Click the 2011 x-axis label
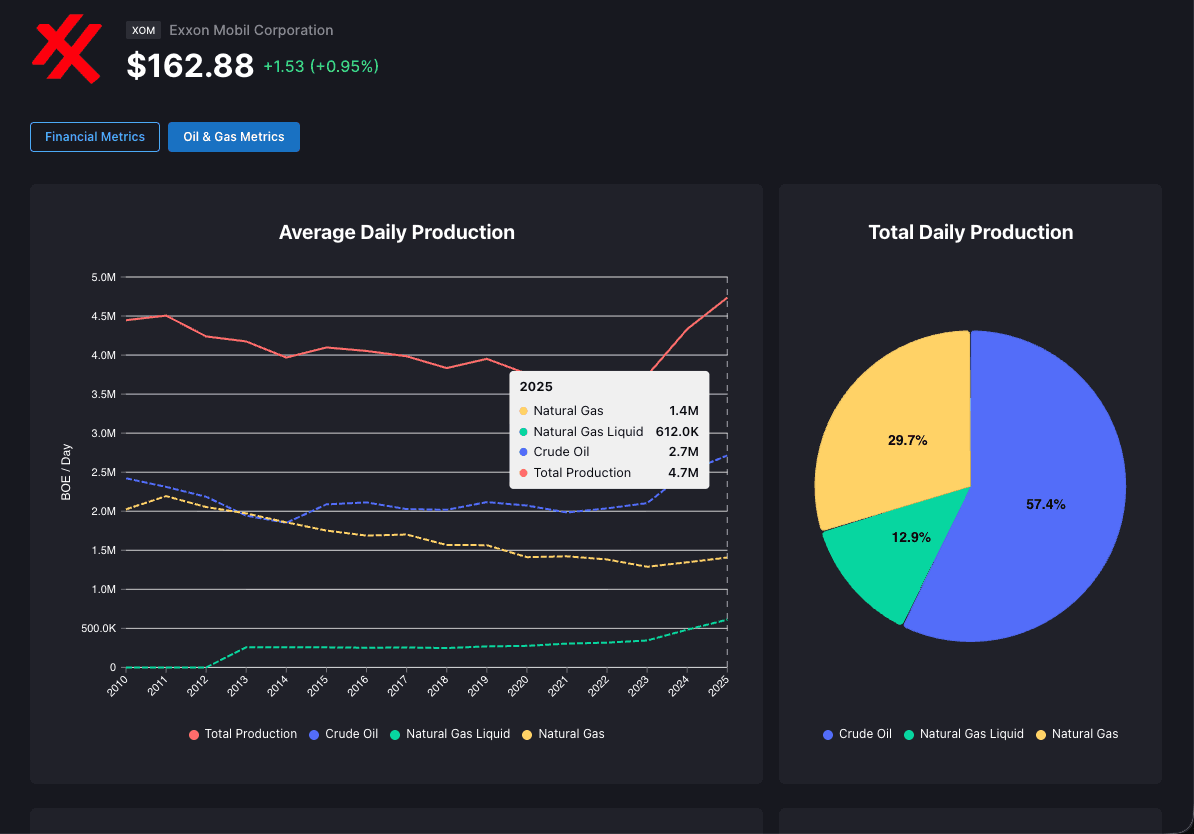Viewport: 1194px width, 834px height. [x=158, y=685]
